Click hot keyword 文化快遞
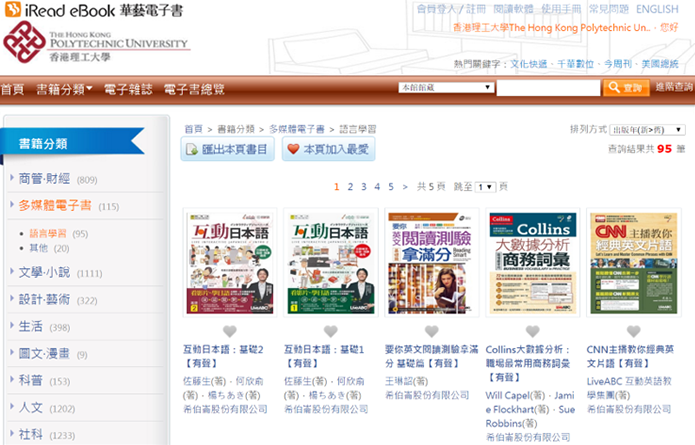This screenshot has width=695, height=445. [x=528, y=64]
